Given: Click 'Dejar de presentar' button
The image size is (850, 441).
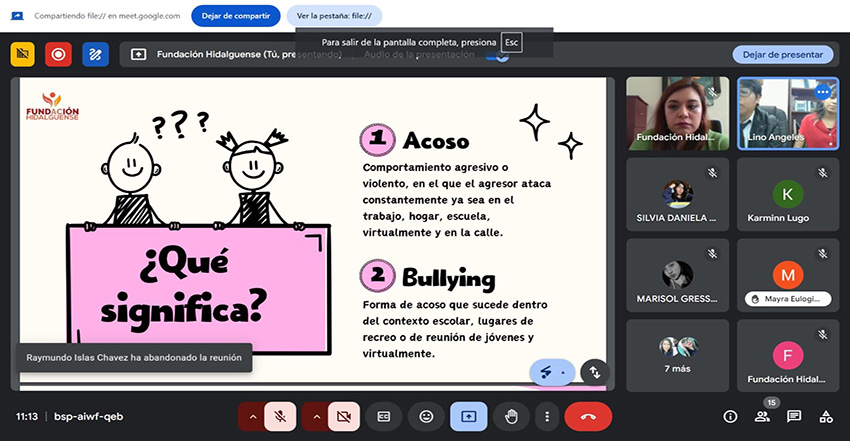Looking at the screenshot, I should 782,55.
